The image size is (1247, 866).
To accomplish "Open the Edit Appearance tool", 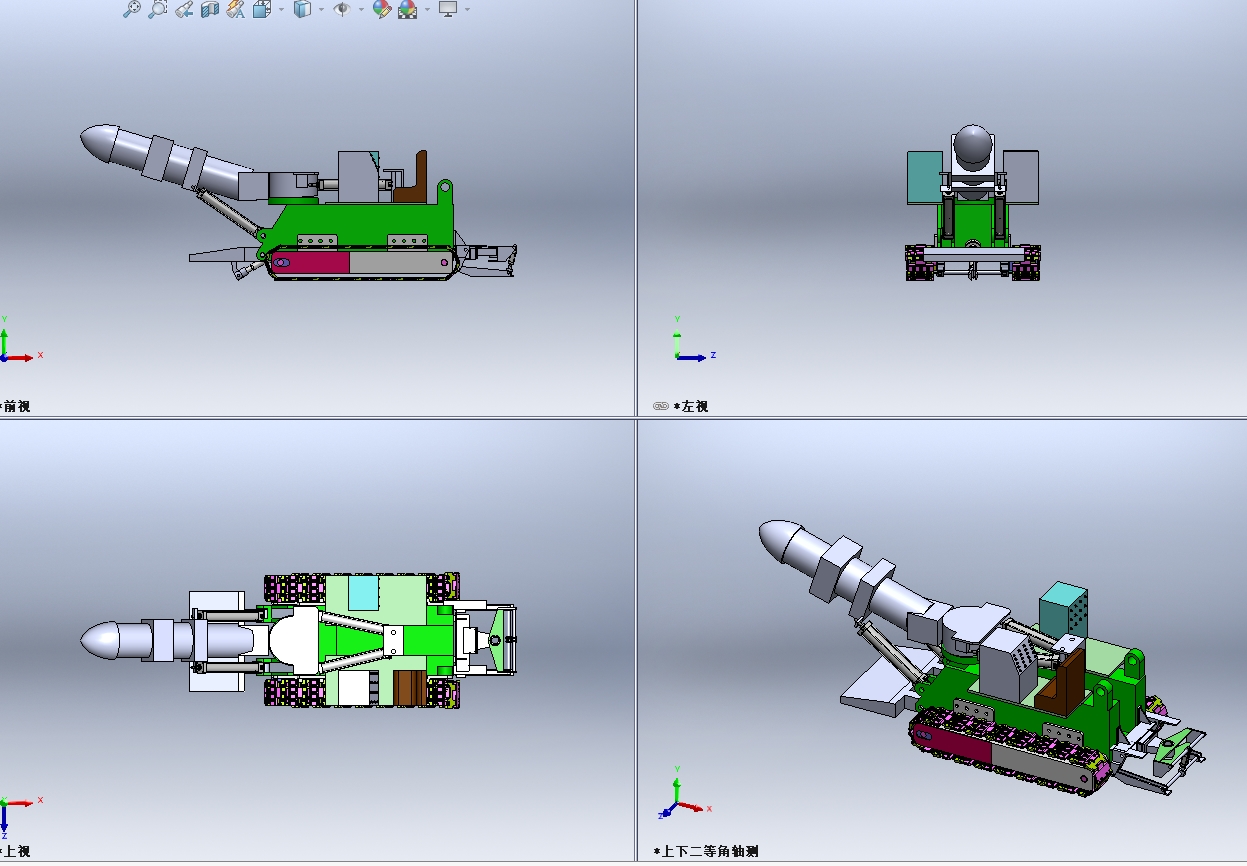I will 381,9.
